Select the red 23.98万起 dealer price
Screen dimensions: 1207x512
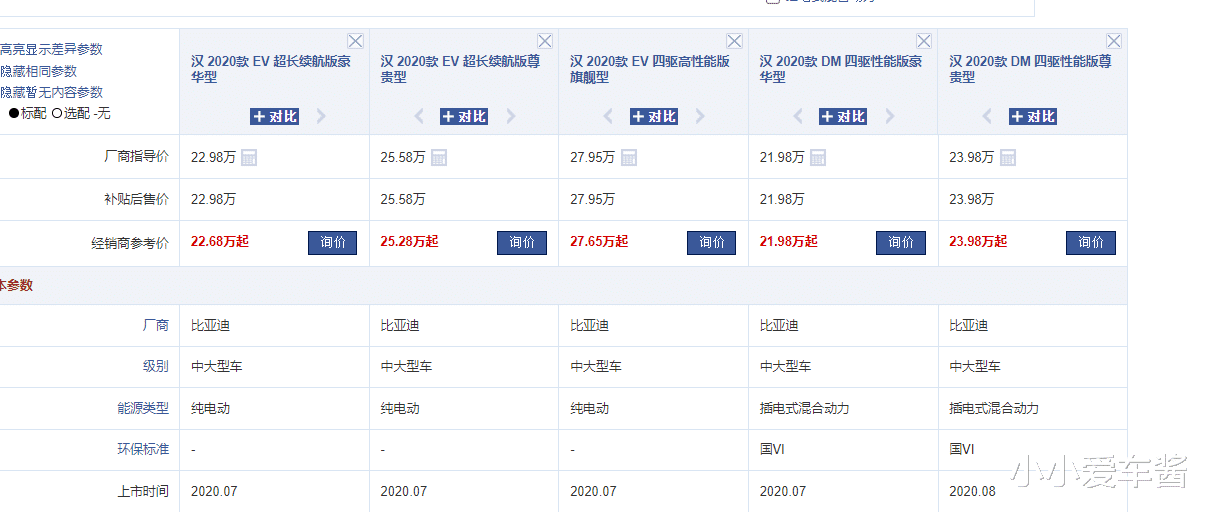click(x=978, y=241)
